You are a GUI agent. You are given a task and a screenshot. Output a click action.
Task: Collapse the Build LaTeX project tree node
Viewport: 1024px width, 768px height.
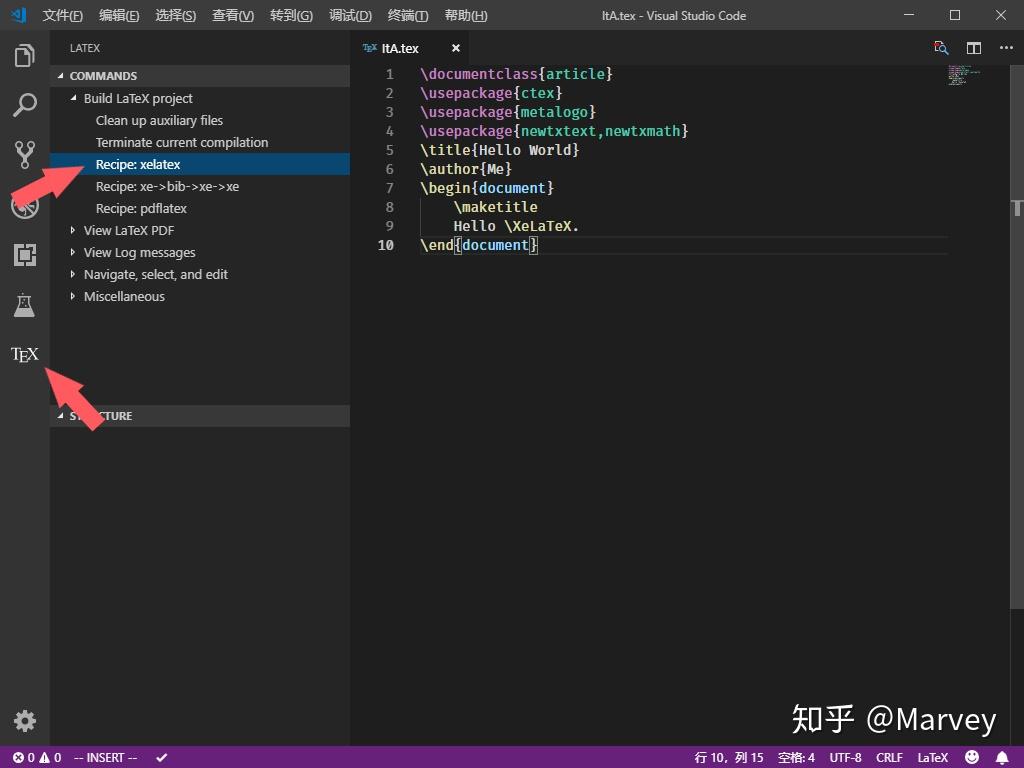tap(138, 98)
